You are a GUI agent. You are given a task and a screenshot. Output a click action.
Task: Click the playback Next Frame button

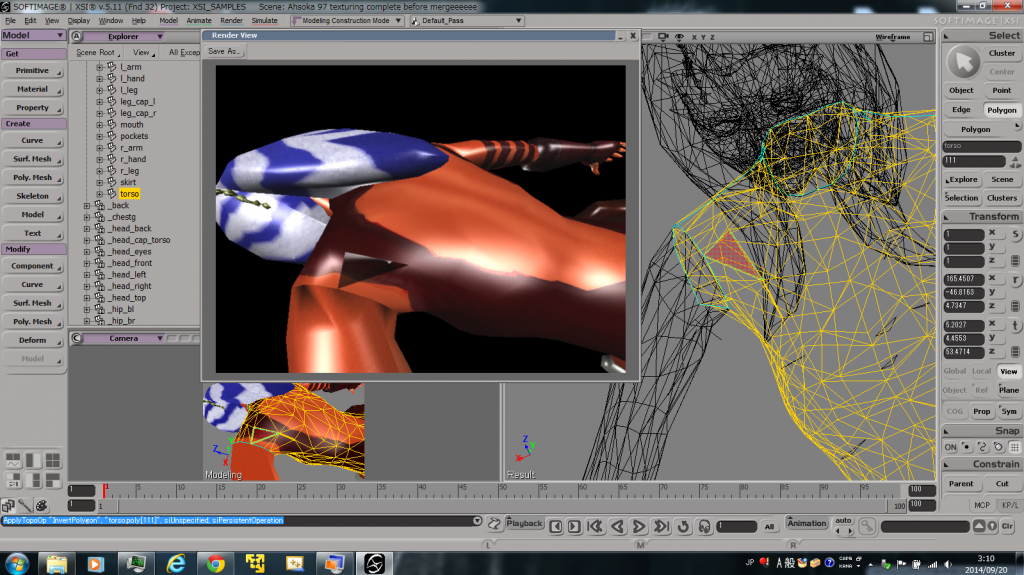573,526
